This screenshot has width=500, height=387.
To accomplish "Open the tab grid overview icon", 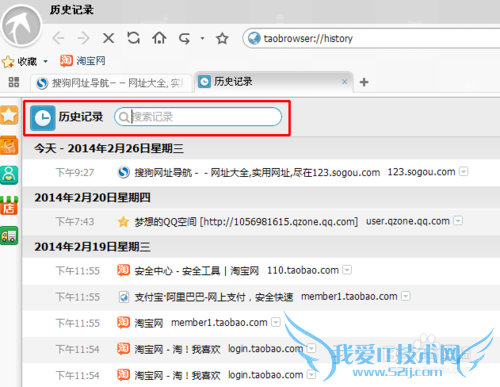I will pos(14,82).
